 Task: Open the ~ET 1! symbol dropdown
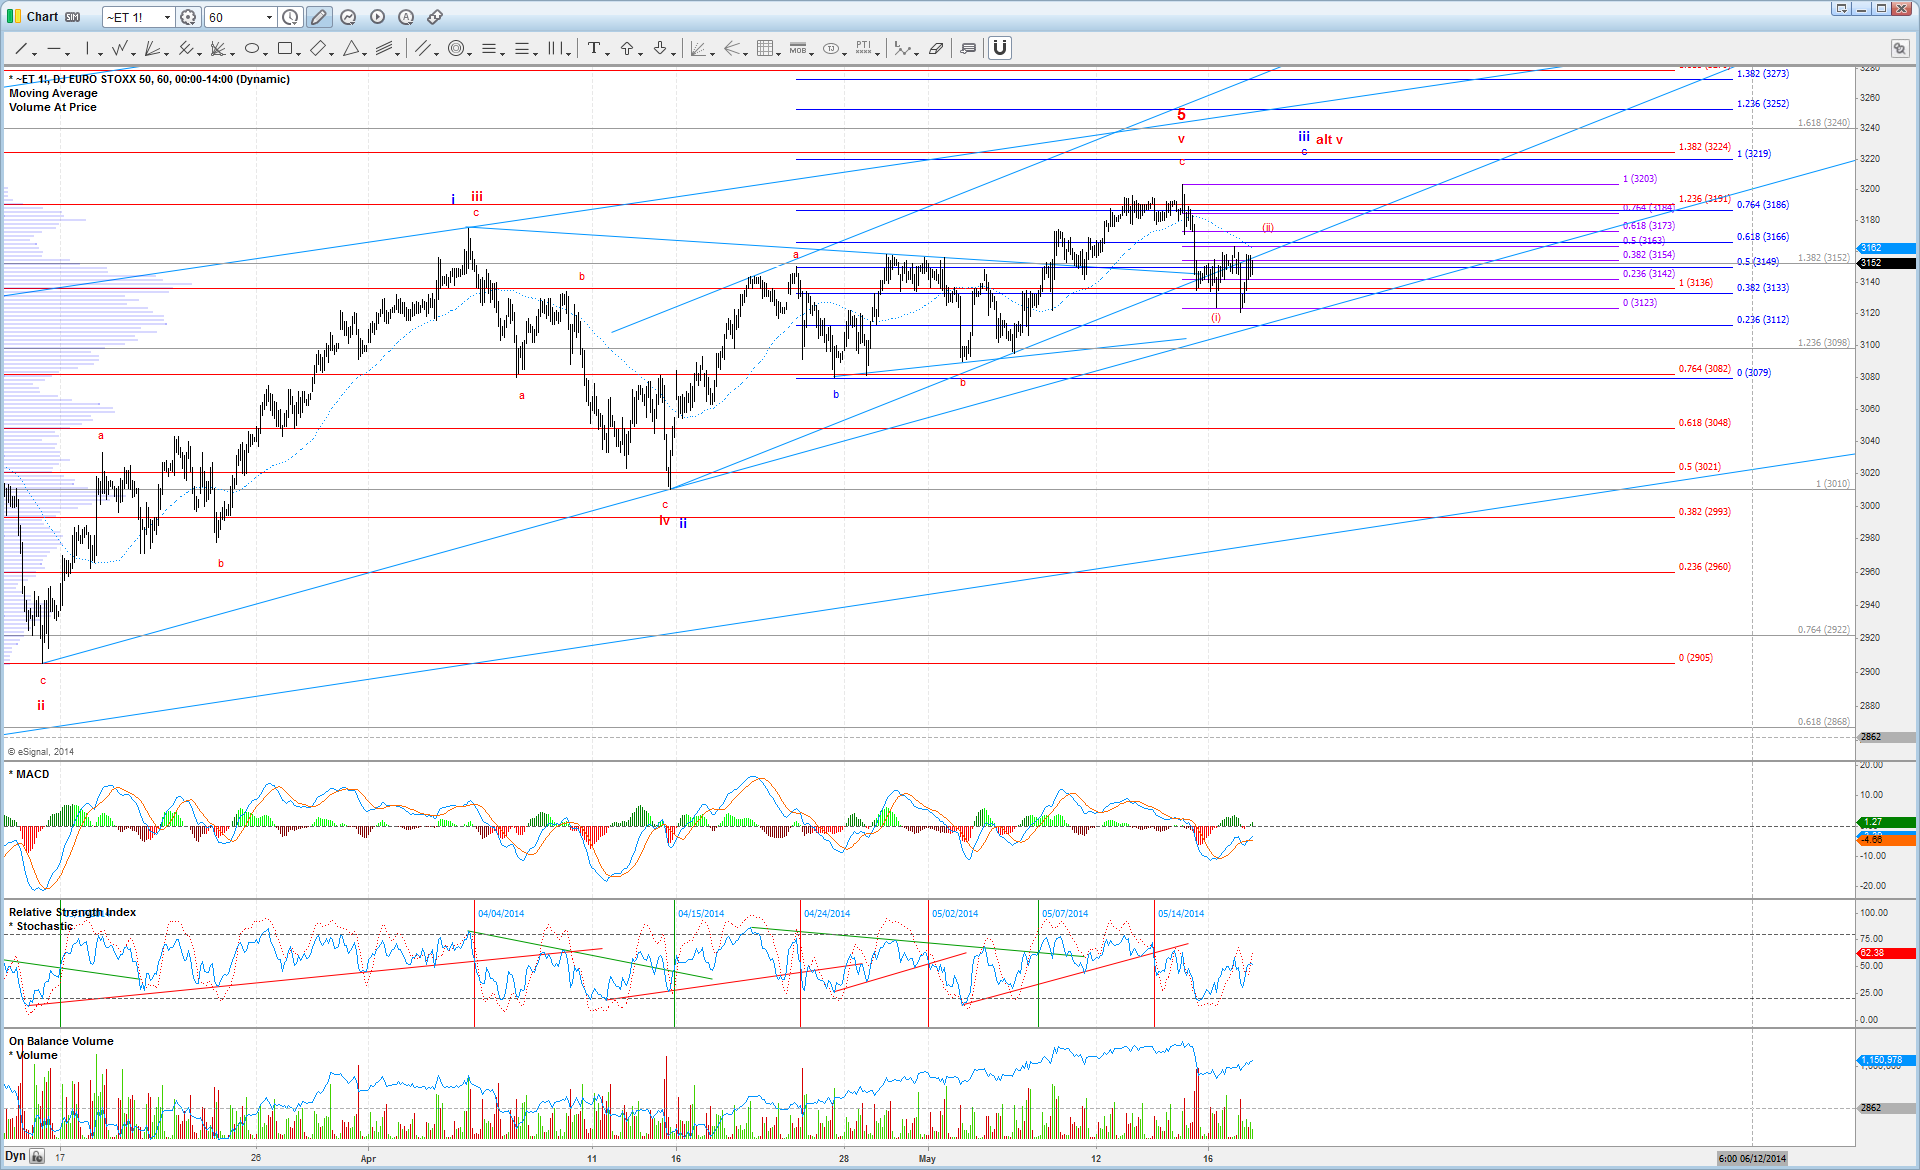pyautogui.click(x=167, y=17)
